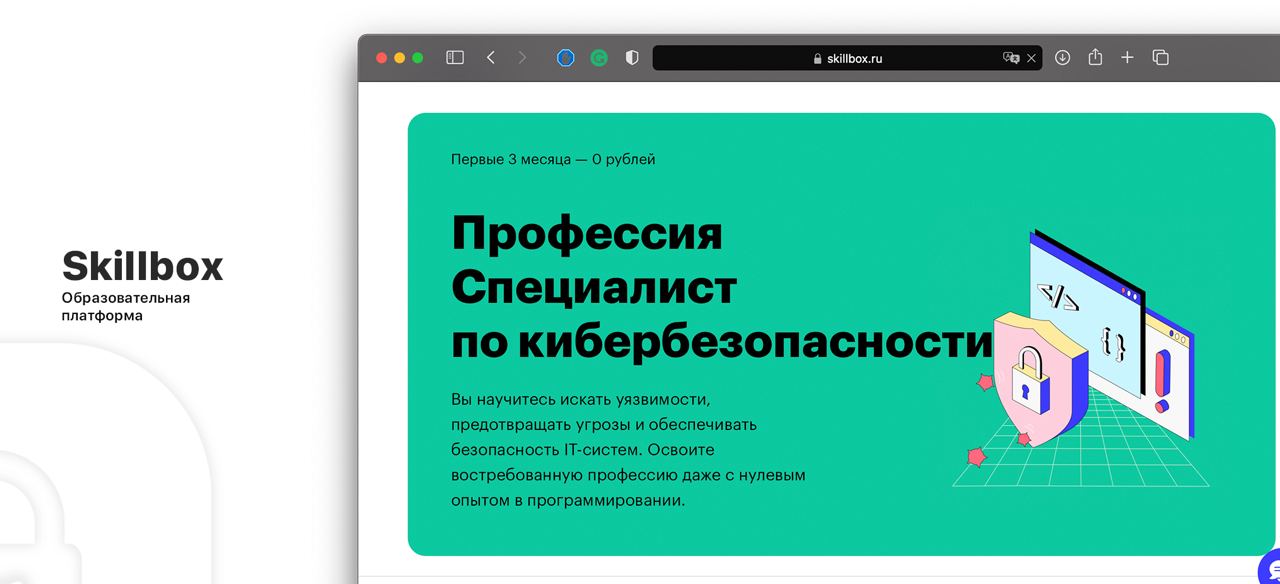
Task: Click the paragraph starting 'Вы научитесь искать уязвимости'
Action: pos(628,449)
